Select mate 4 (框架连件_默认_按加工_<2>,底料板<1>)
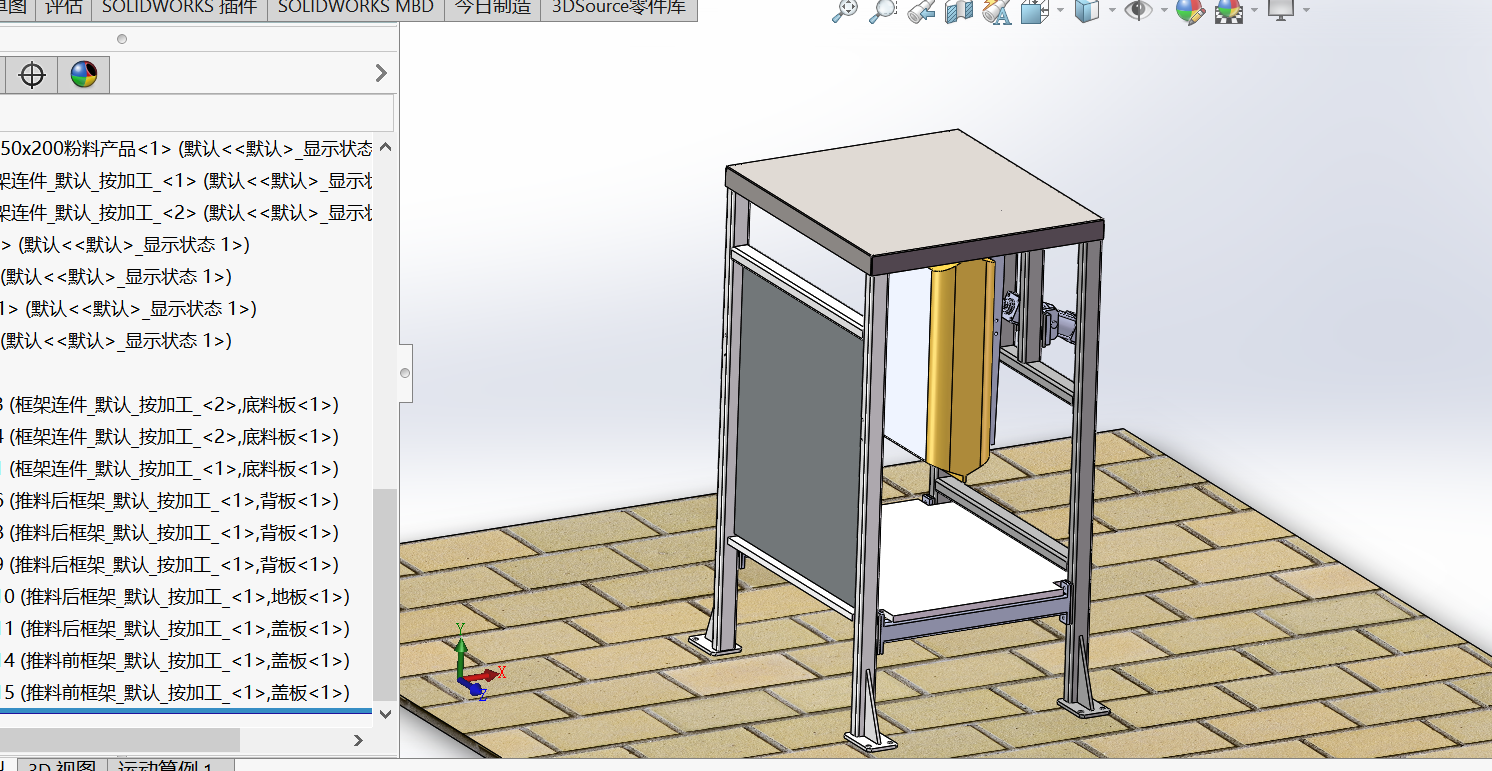Image resolution: width=1492 pixels, height=771 pixels. point(170,437)
